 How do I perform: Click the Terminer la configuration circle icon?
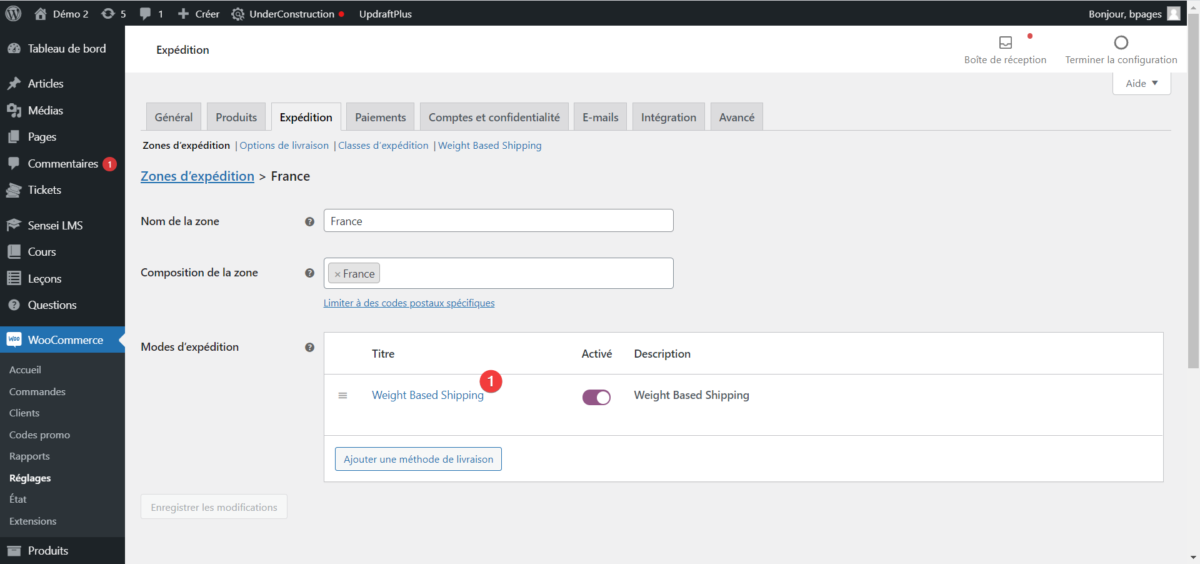(1121, 43)
